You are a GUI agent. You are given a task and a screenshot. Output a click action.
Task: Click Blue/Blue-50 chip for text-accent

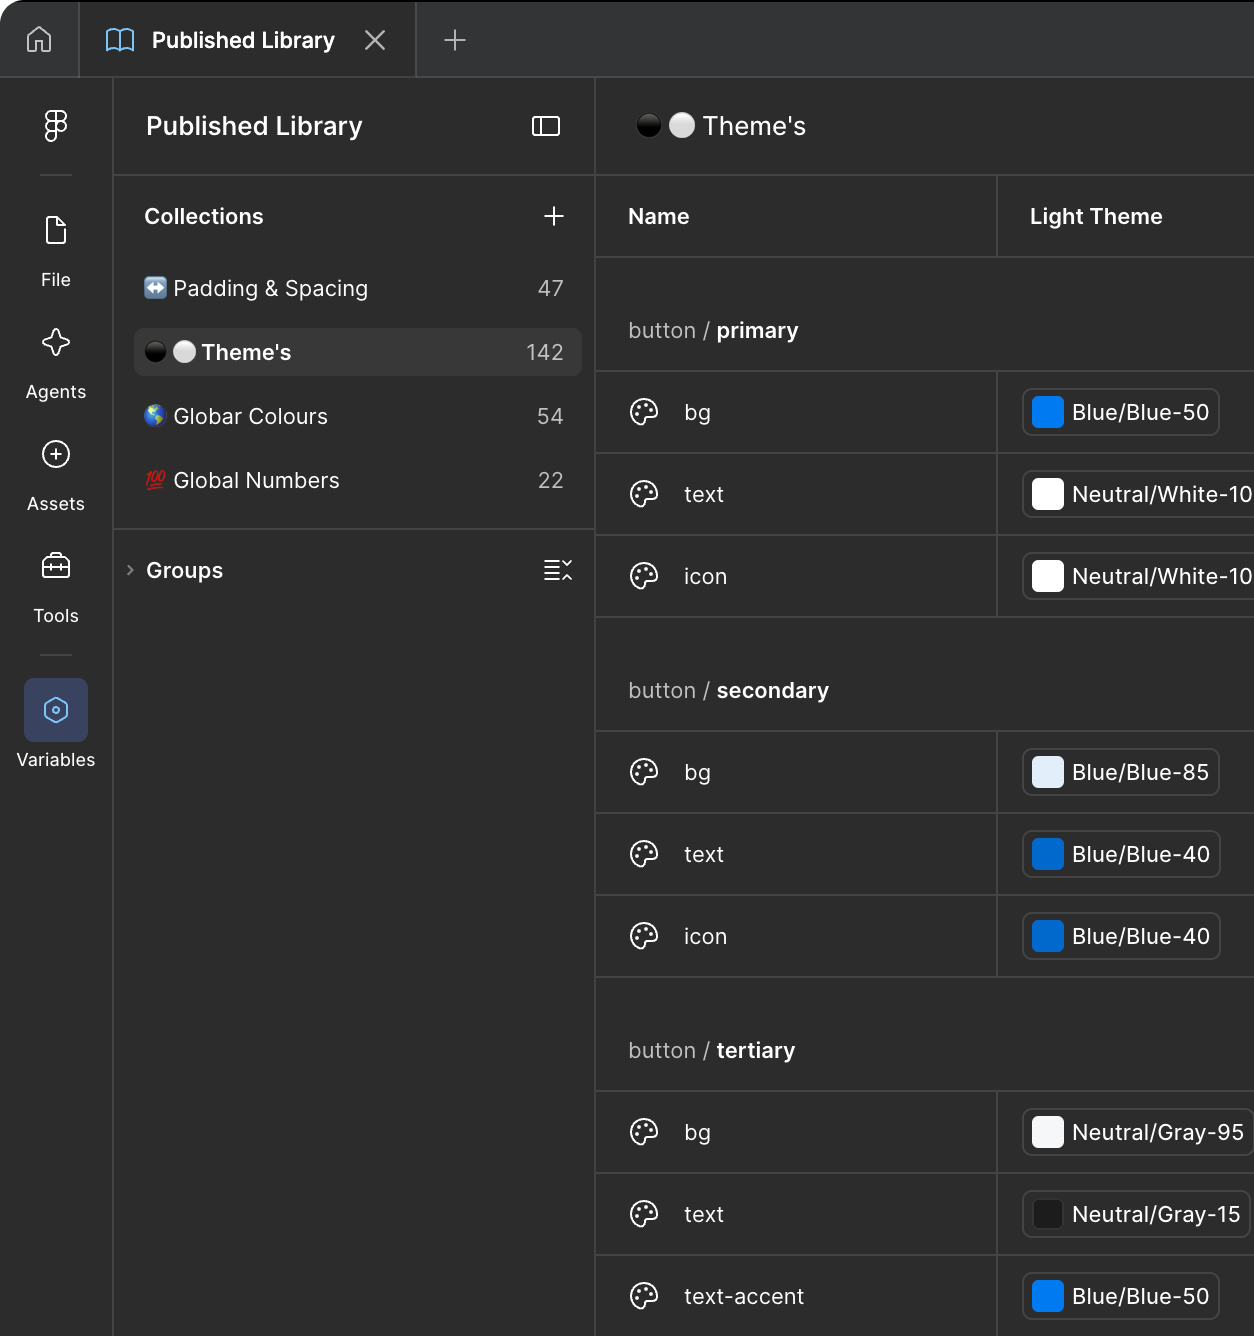tap(1120, 1296)
